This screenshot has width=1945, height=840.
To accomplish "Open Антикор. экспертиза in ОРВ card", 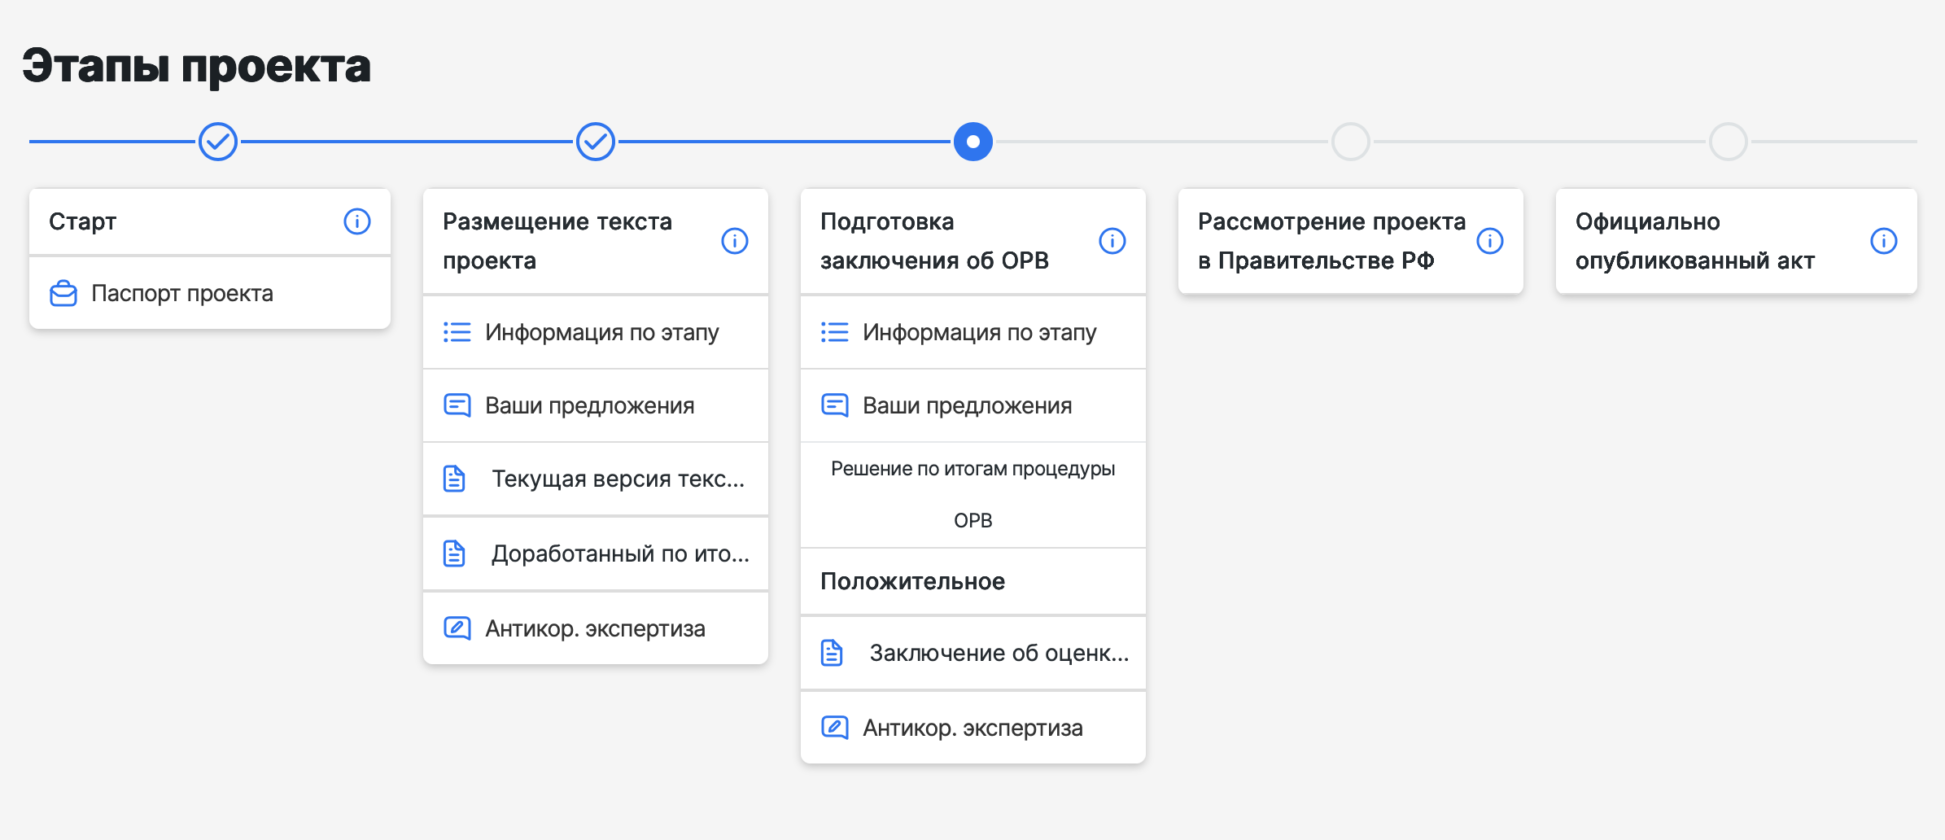I will 973,727.
